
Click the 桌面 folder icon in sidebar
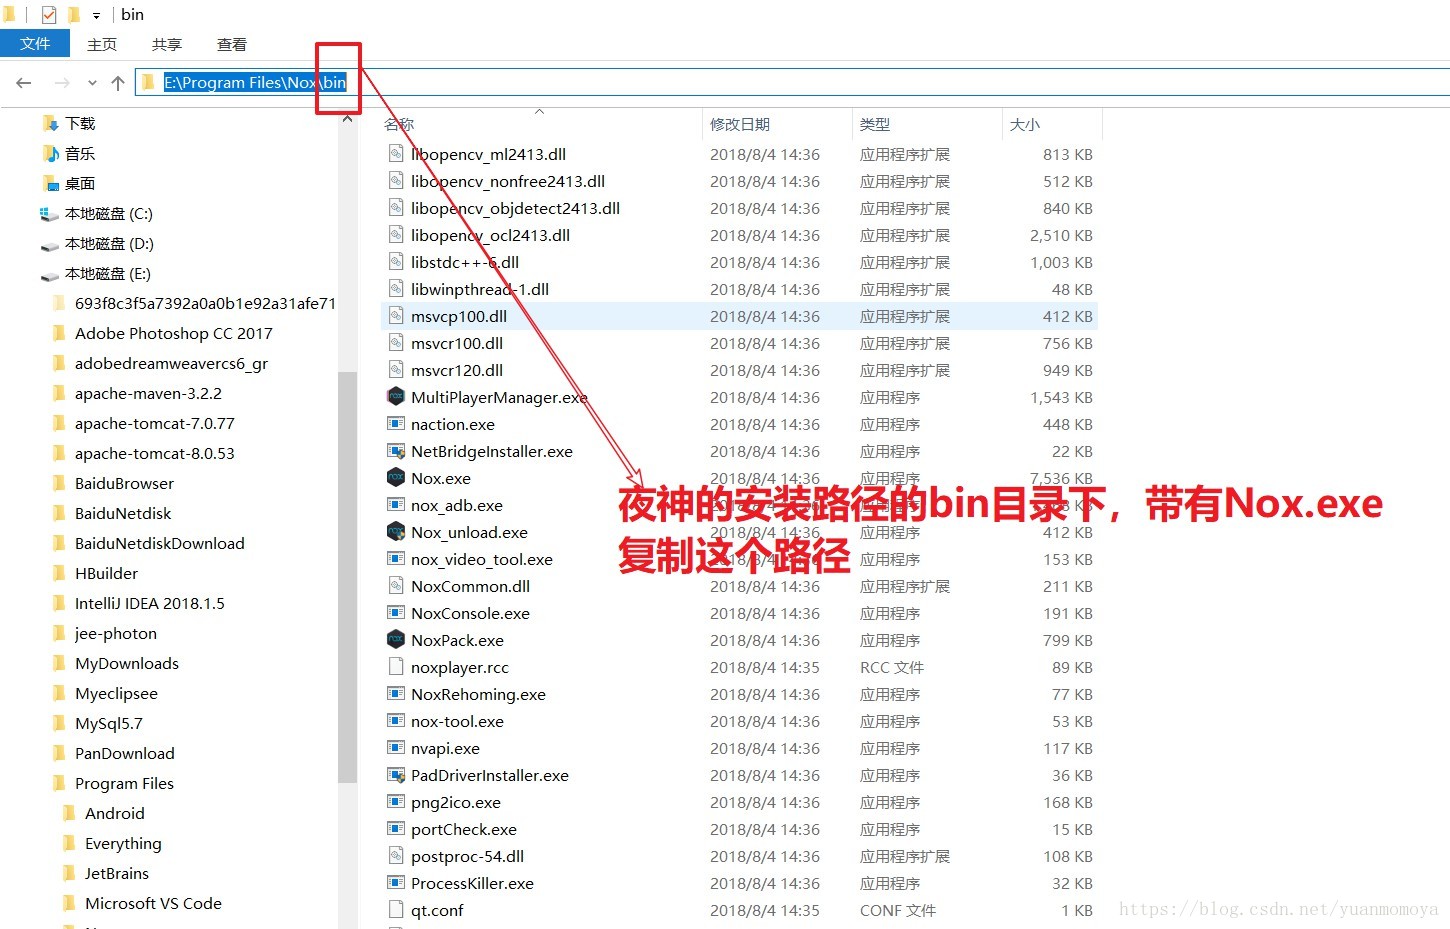(x=51, y=183)
